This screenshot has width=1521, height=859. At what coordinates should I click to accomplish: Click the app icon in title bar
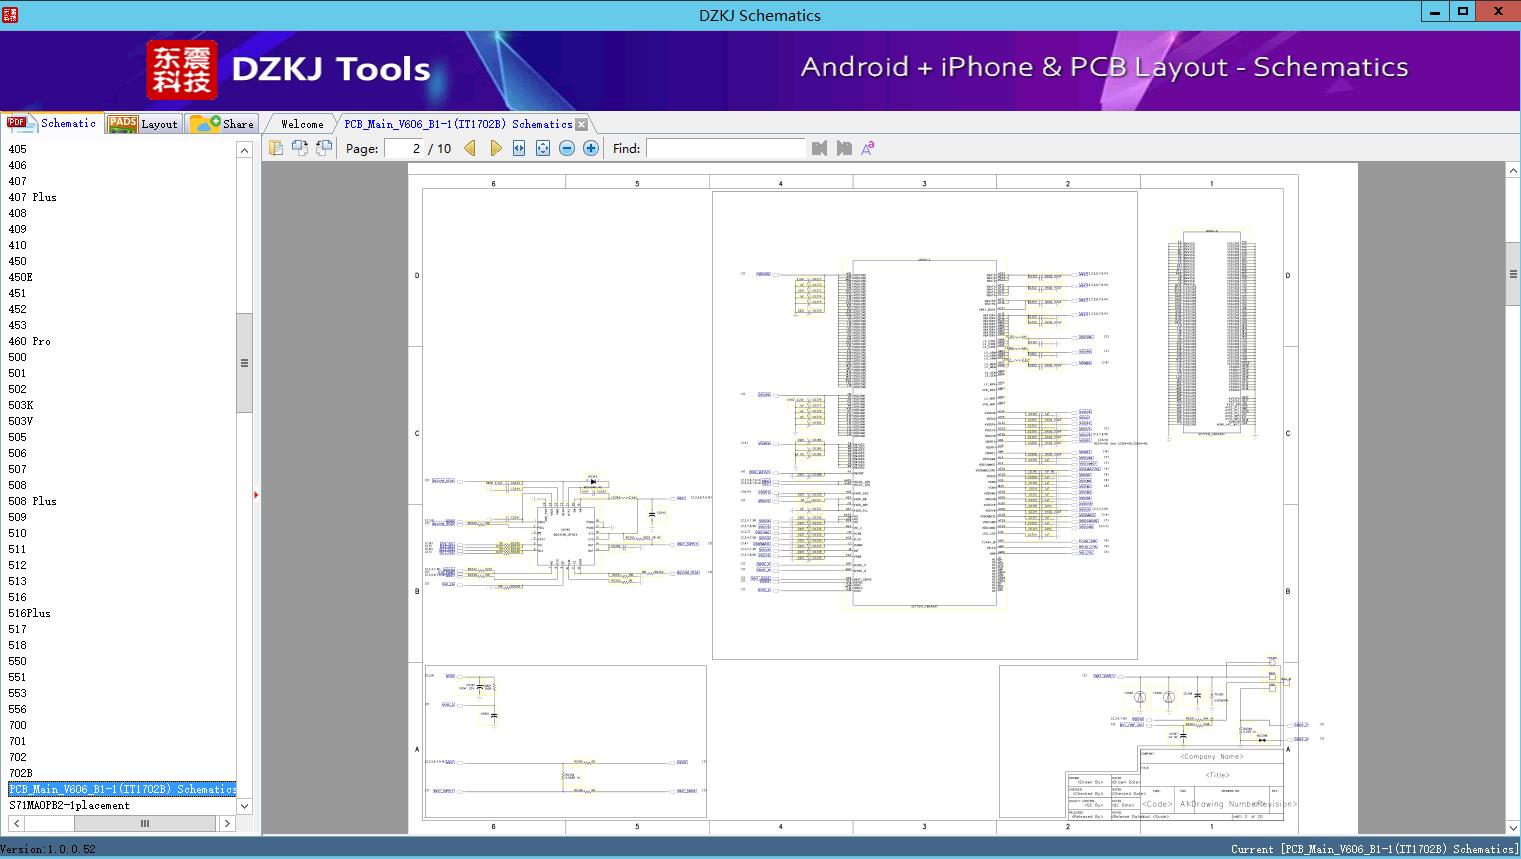point(10,14)
